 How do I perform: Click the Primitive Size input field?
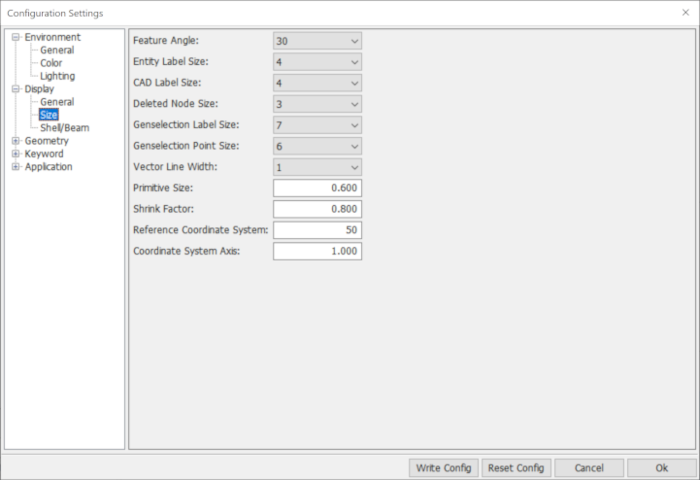coord(317,188)
